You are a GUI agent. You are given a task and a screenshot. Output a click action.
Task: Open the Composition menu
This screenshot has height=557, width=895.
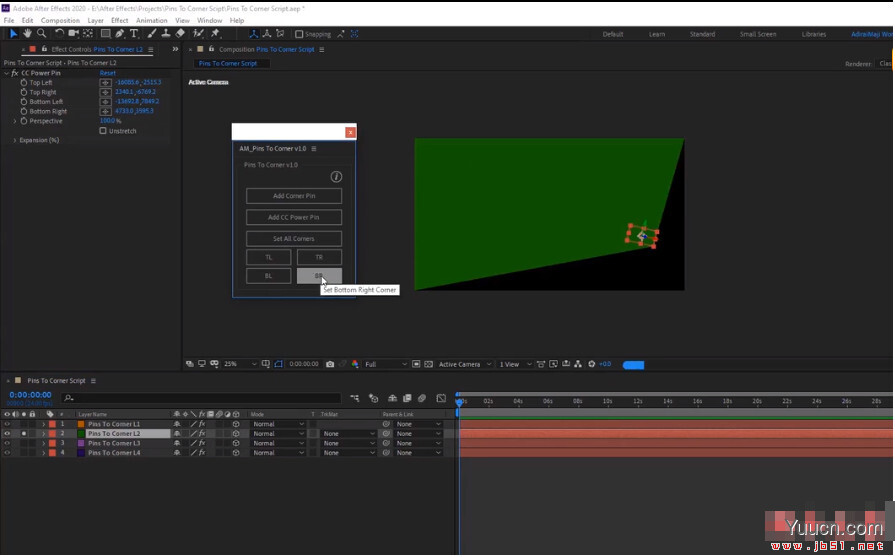[60, 21]
